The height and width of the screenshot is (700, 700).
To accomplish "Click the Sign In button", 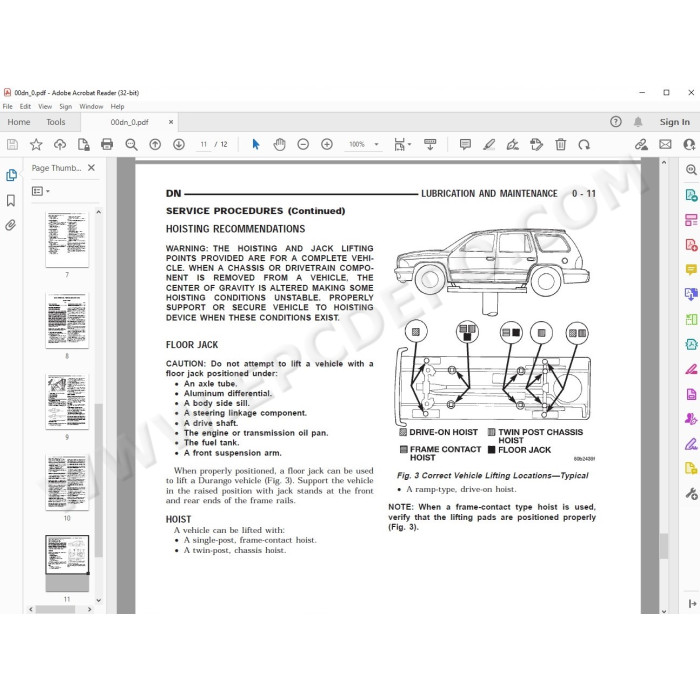I will click(675, 122).
